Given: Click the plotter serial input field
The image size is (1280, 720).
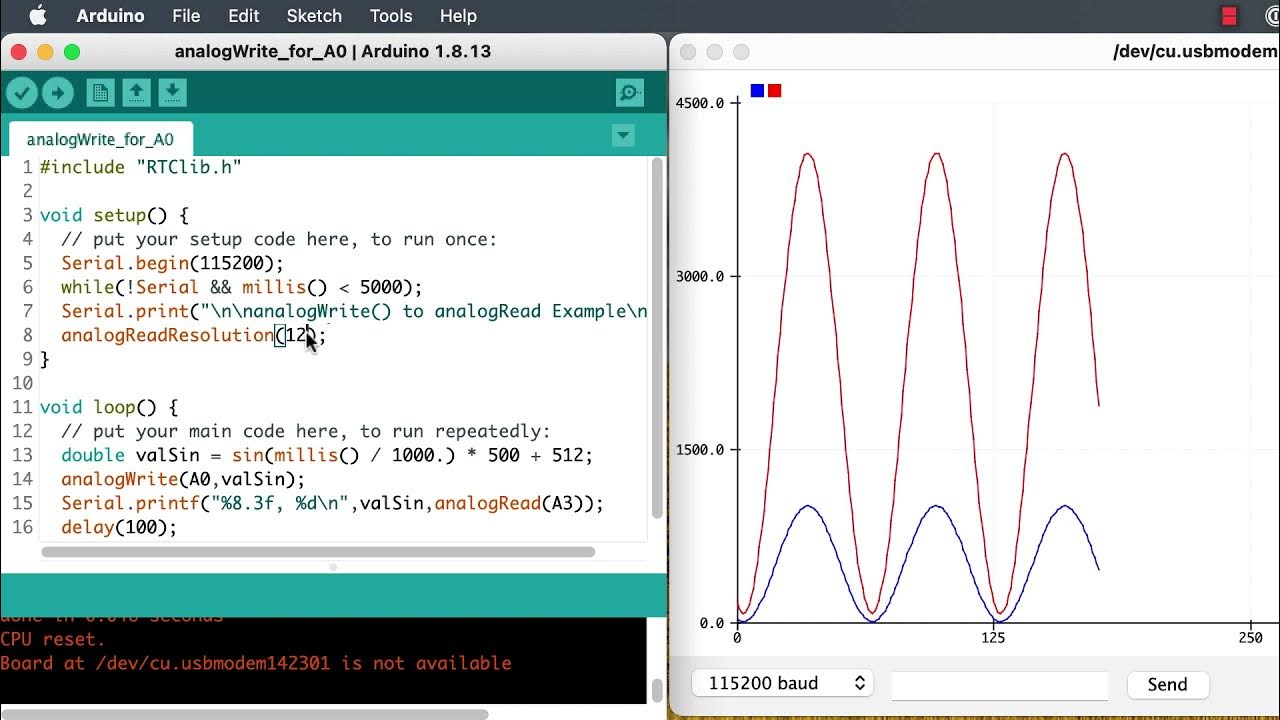Looking at the screenshot, I should (x=999, y=684).
